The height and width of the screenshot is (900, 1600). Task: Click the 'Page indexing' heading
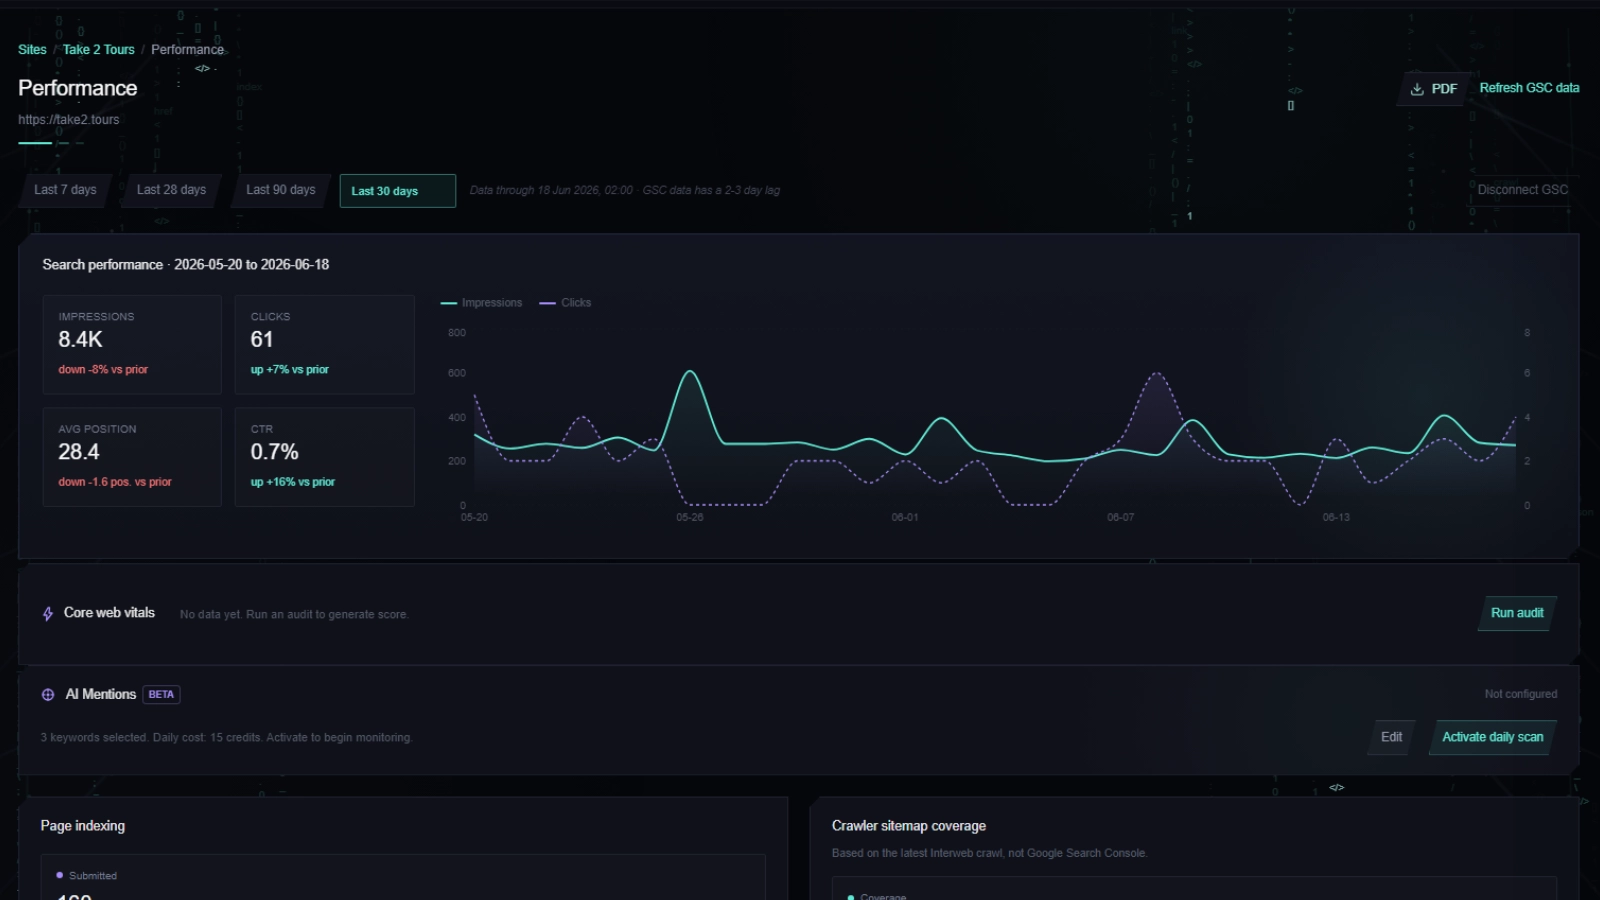pos(83,826)
